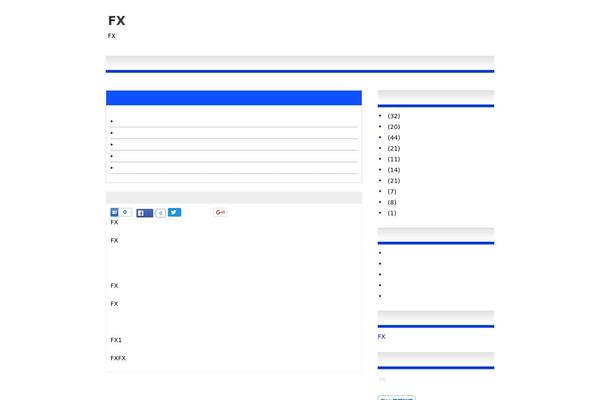Open the large FX site title
Image resolution: width=600 pixels, height=400 pixels.
(117, 21)
